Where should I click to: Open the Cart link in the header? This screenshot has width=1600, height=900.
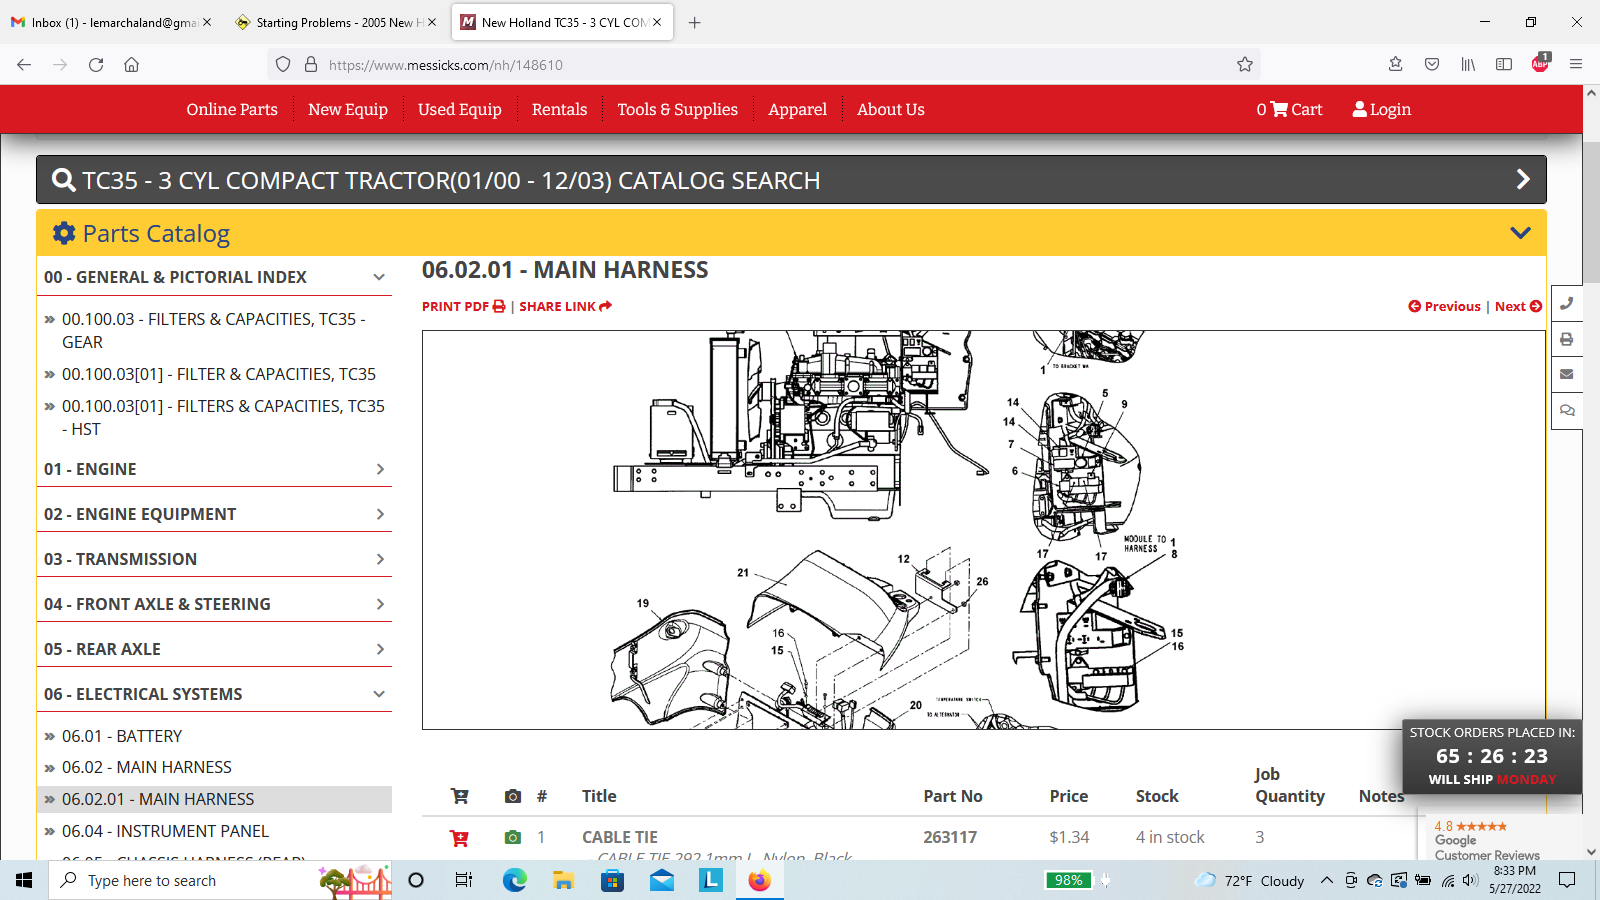[x=1289, y=109]
